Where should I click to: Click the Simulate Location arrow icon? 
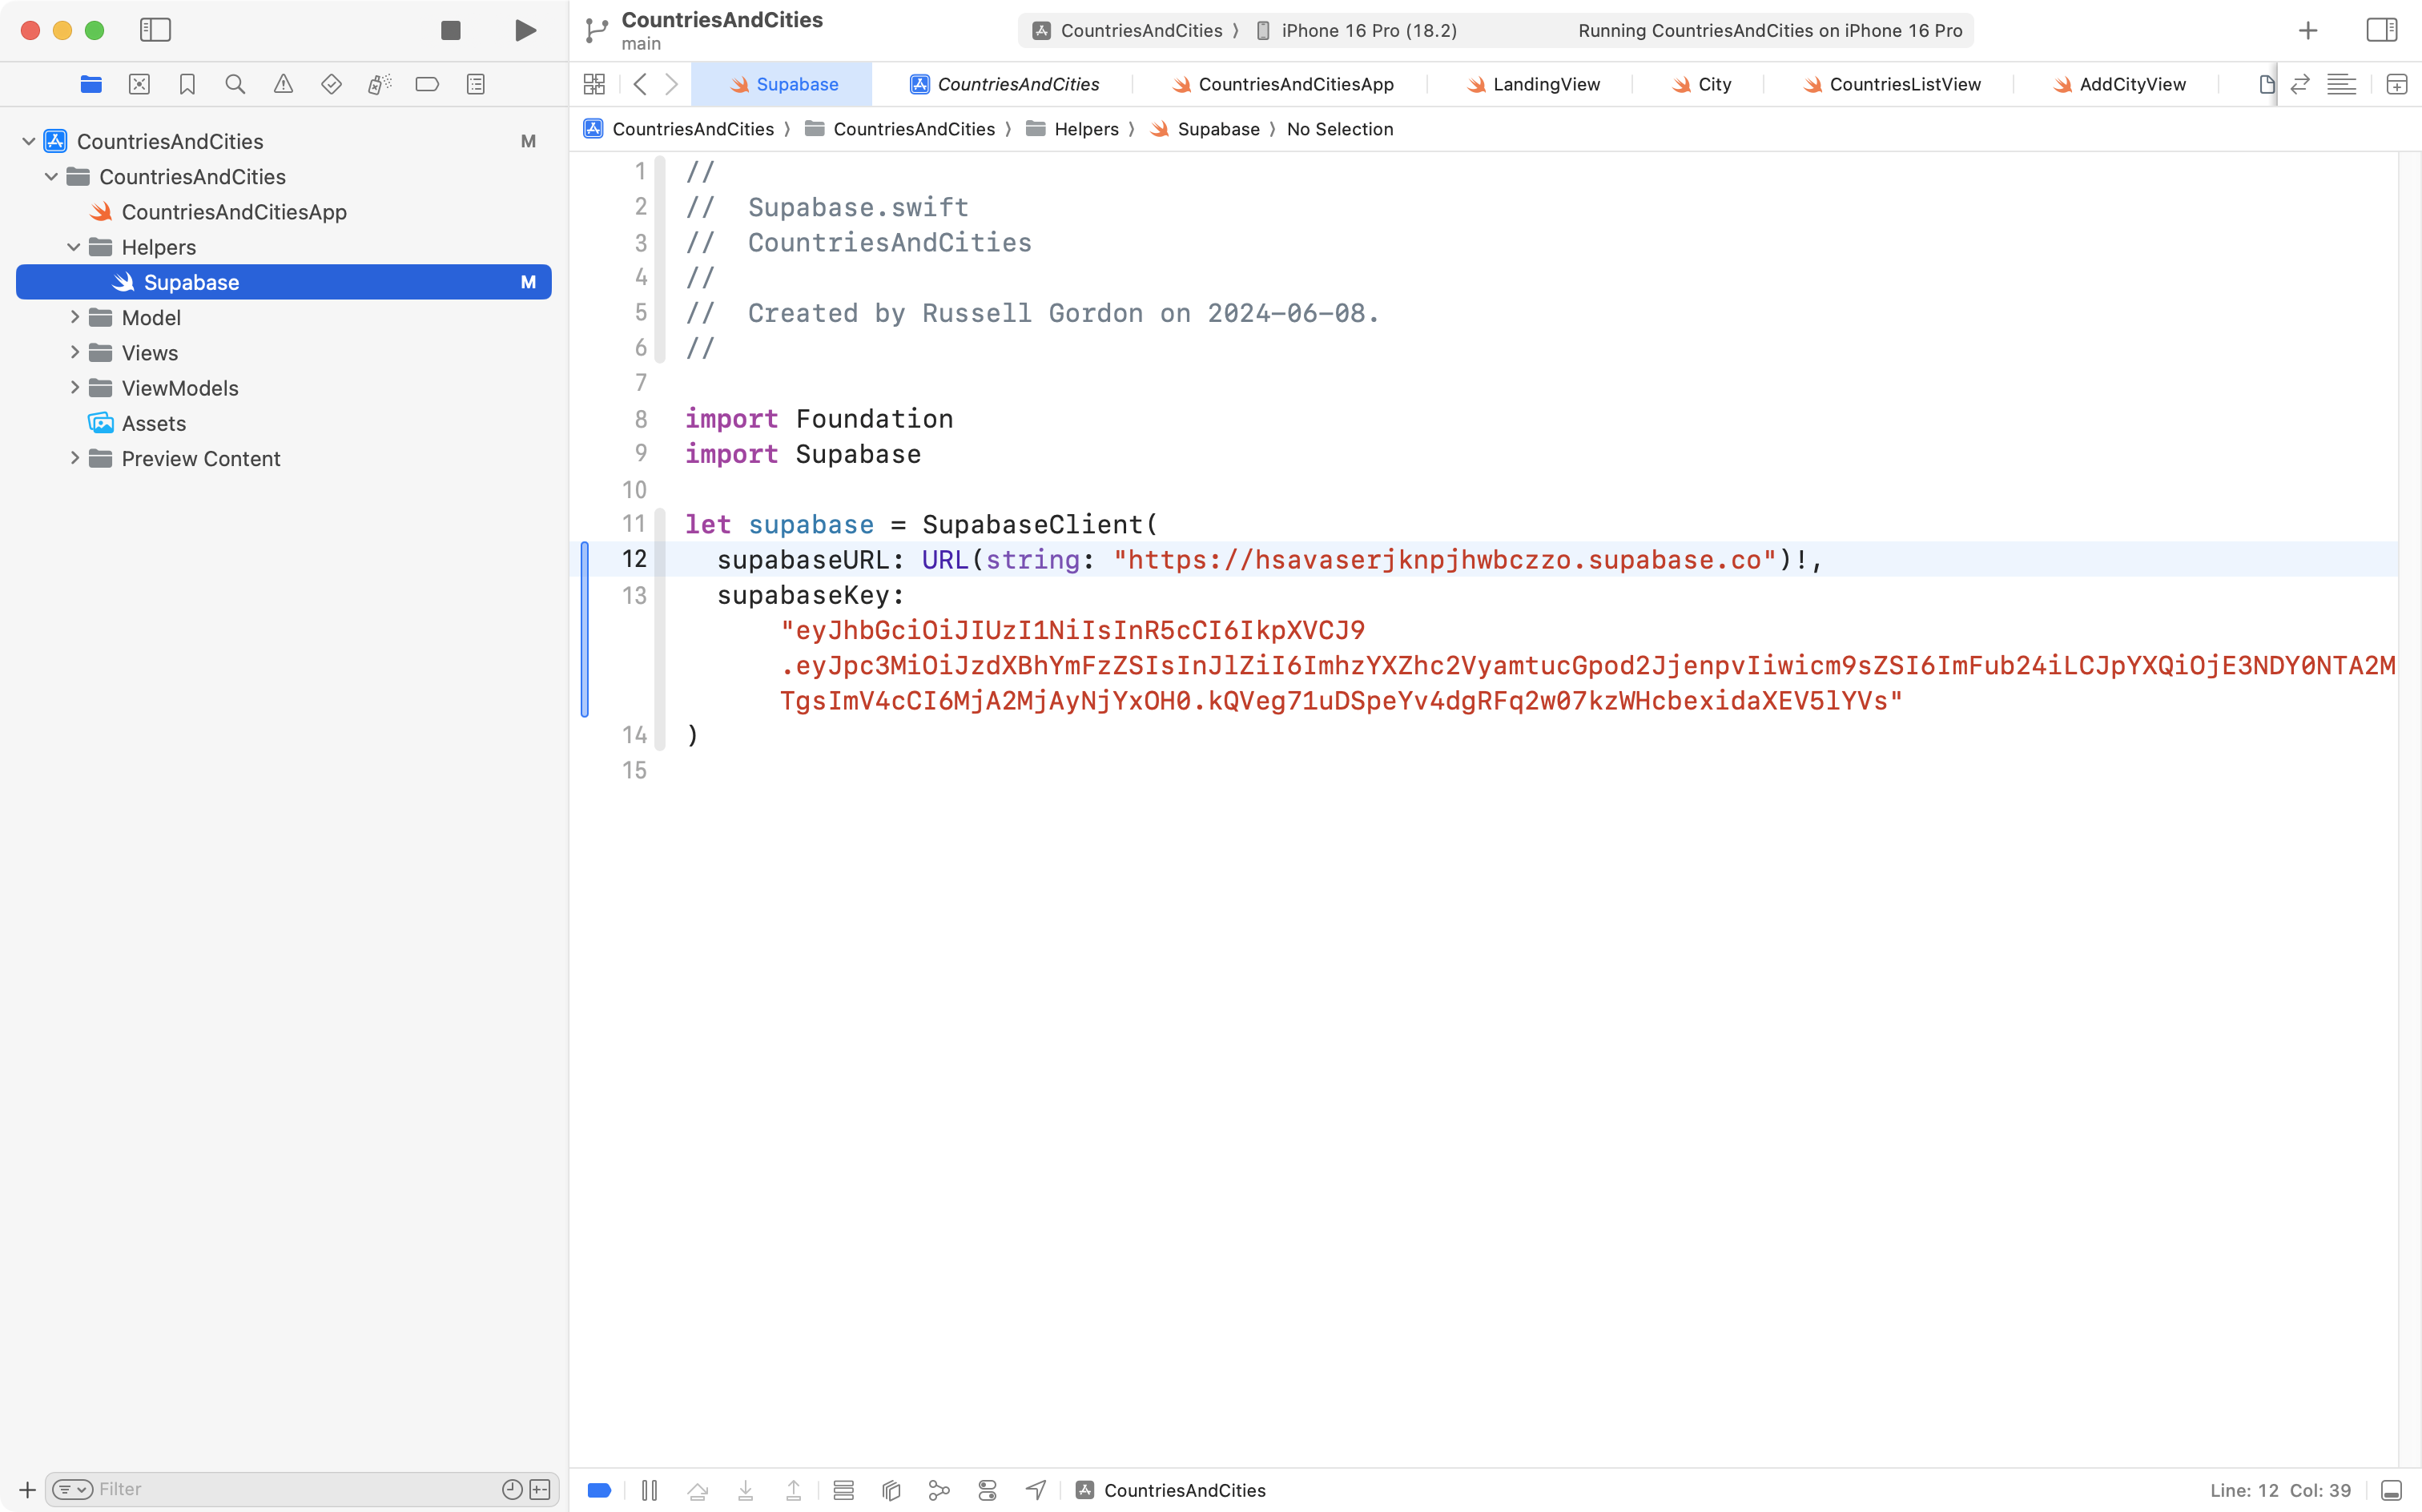coord(1036,1490)
